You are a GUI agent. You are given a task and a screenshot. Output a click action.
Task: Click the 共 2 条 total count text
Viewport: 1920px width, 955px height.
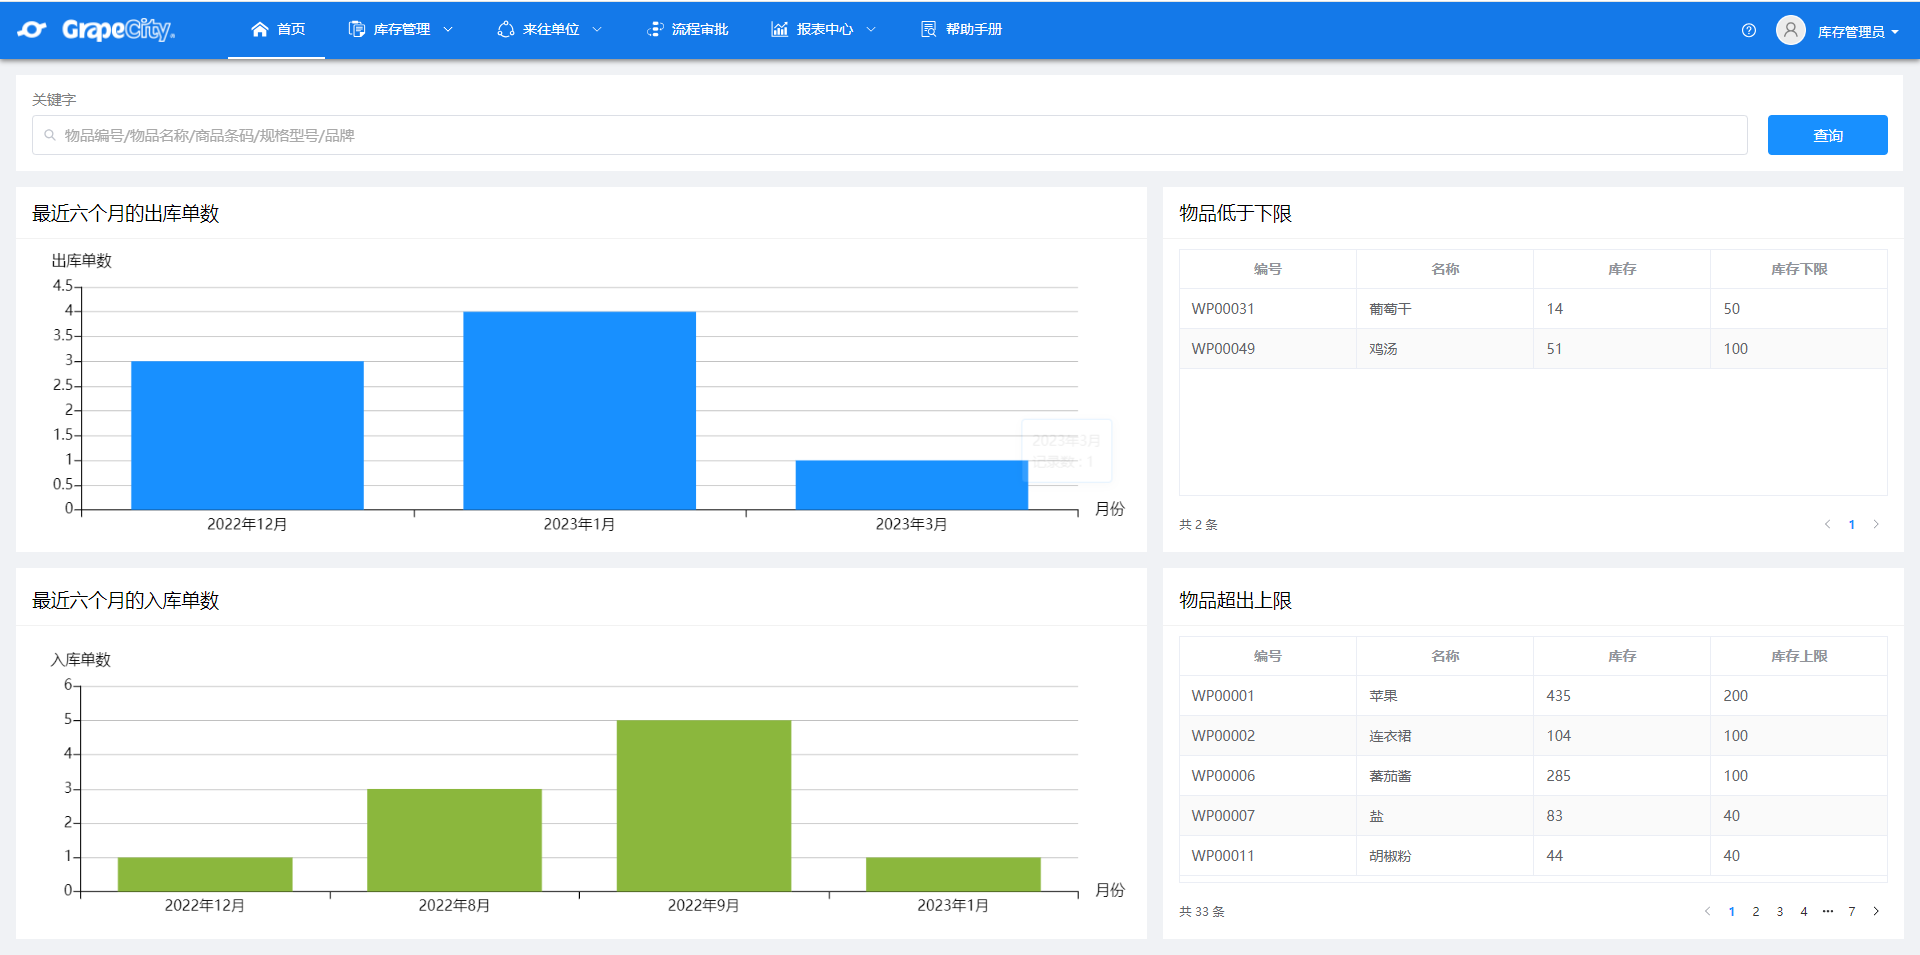pos(1198,524)
